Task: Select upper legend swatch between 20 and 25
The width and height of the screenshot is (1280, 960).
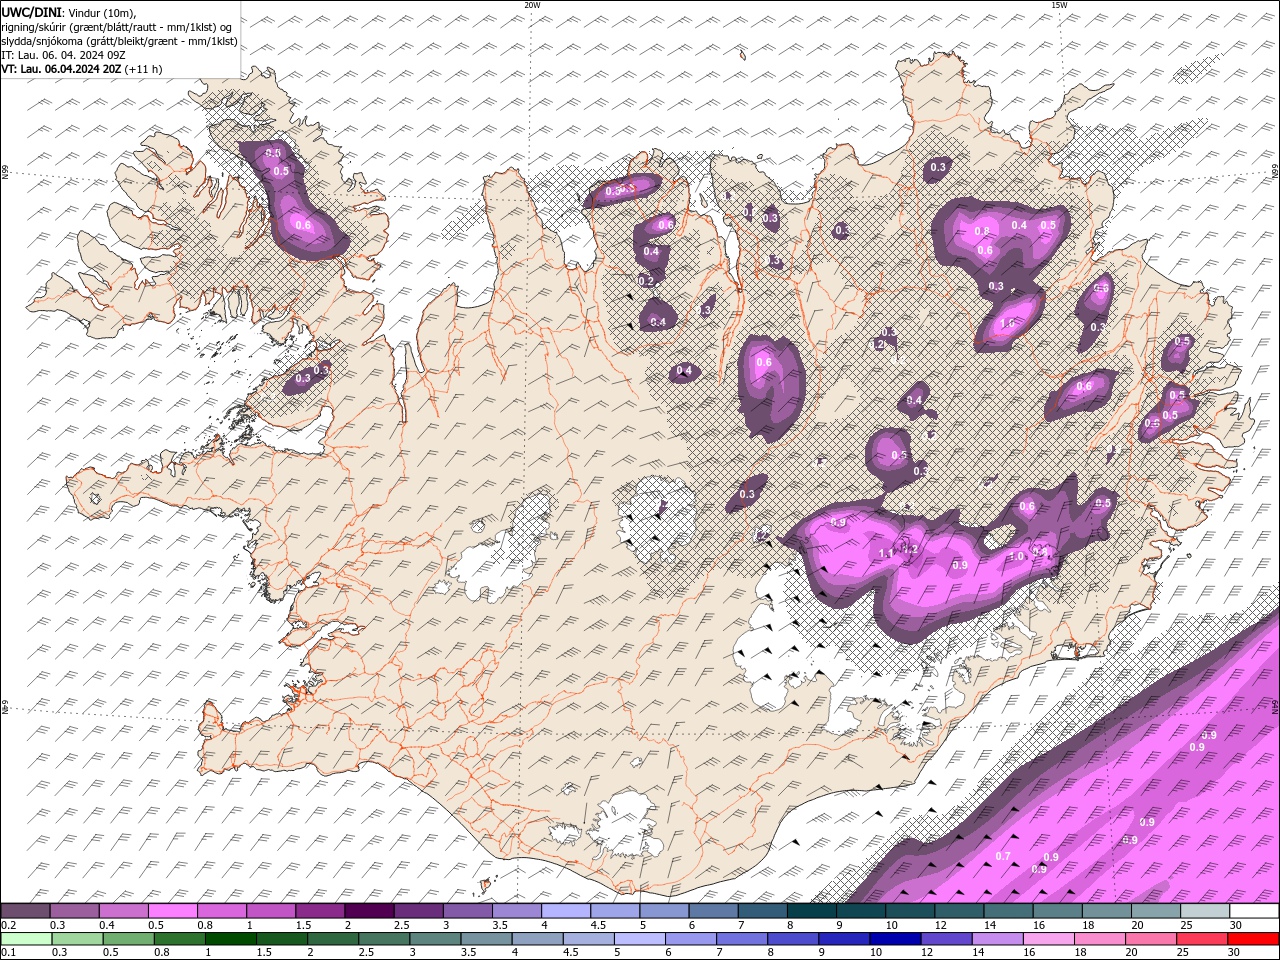Action: click(x=1155, y=911)
